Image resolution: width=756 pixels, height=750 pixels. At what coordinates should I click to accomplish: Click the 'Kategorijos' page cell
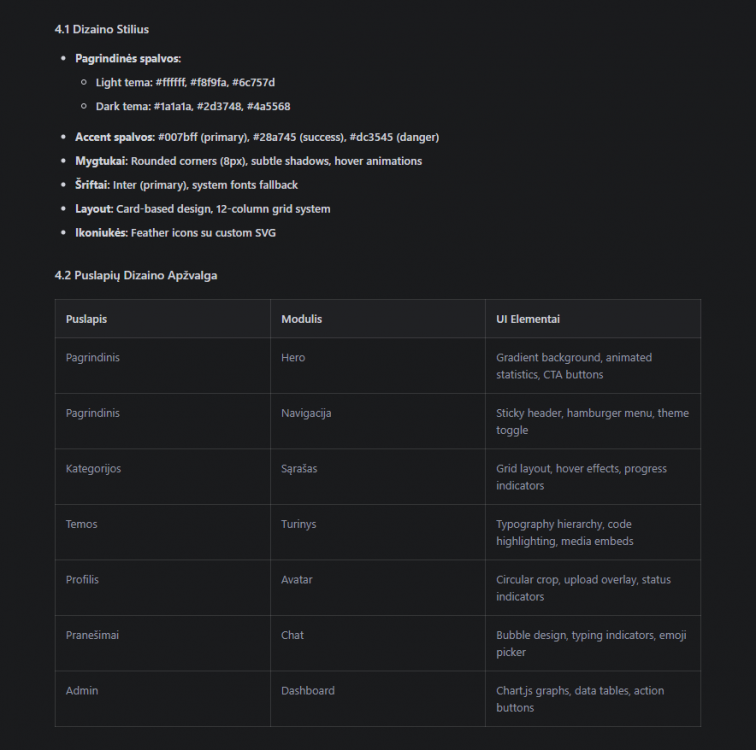coord(162,477)
